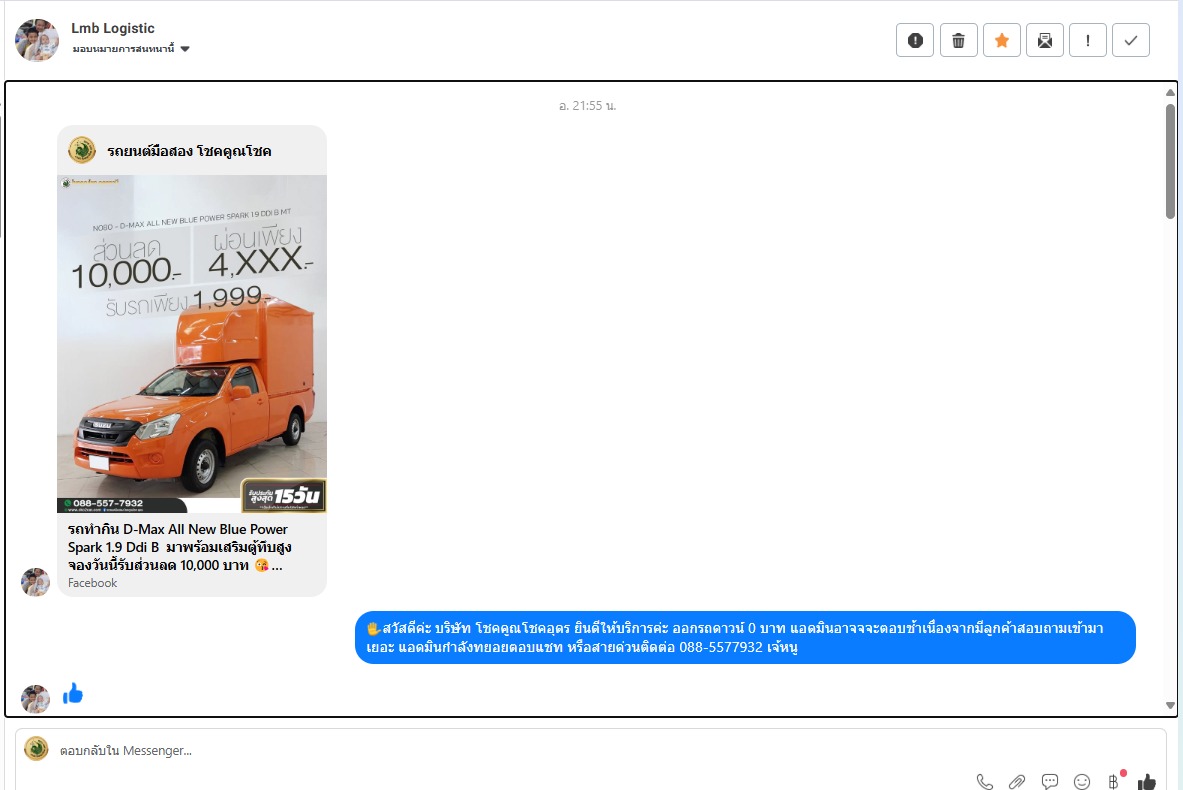Open the emoji picker
This screenshot has width=1183, height=790.
point(1082,781)
